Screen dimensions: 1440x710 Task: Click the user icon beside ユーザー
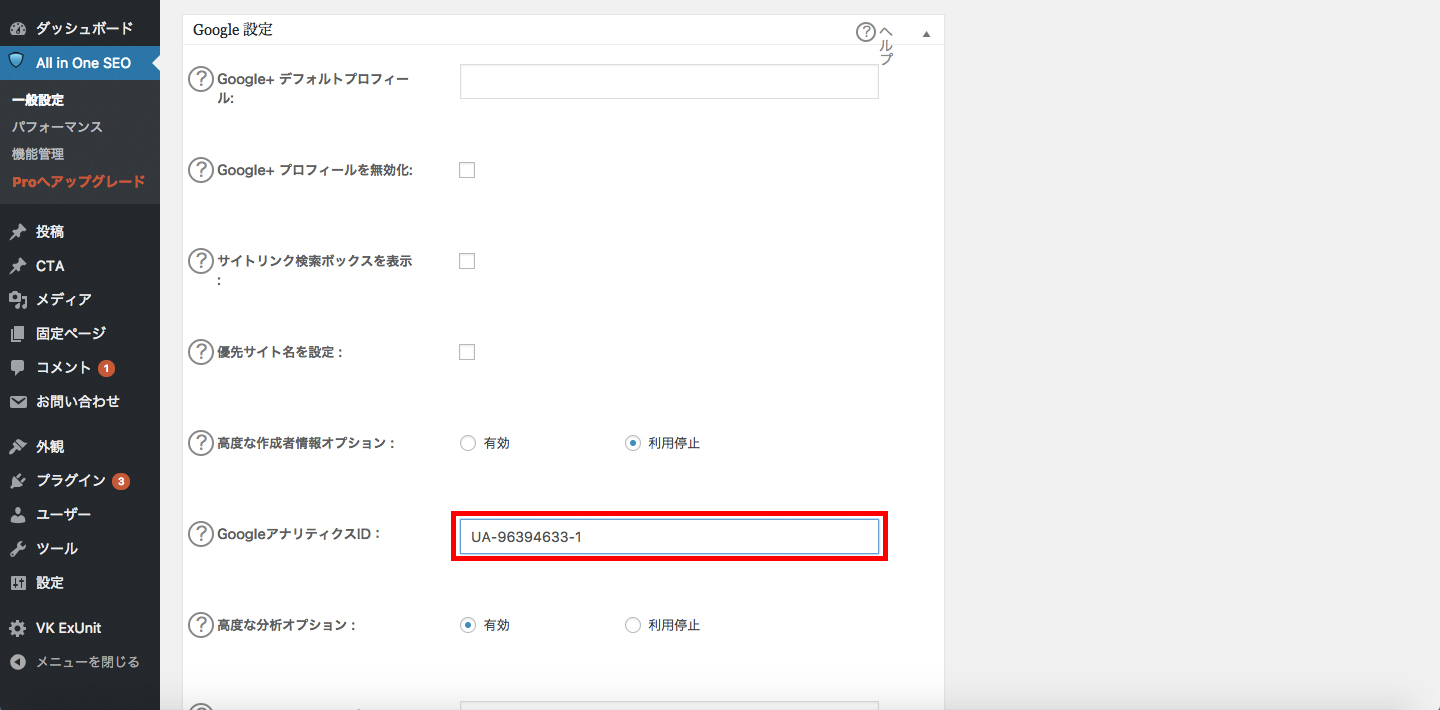pyautogui.click(x=17, y=515)
